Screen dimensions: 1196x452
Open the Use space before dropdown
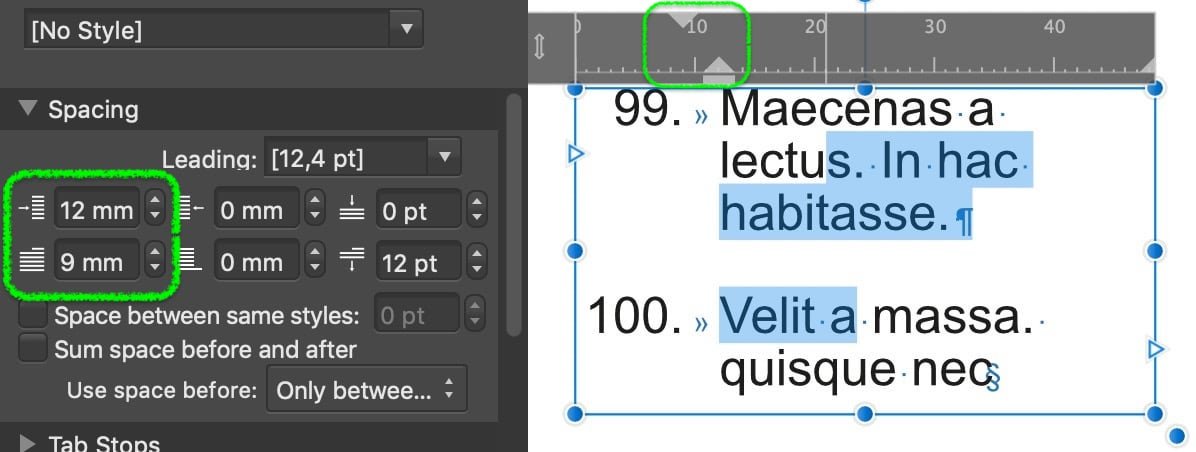366,390
